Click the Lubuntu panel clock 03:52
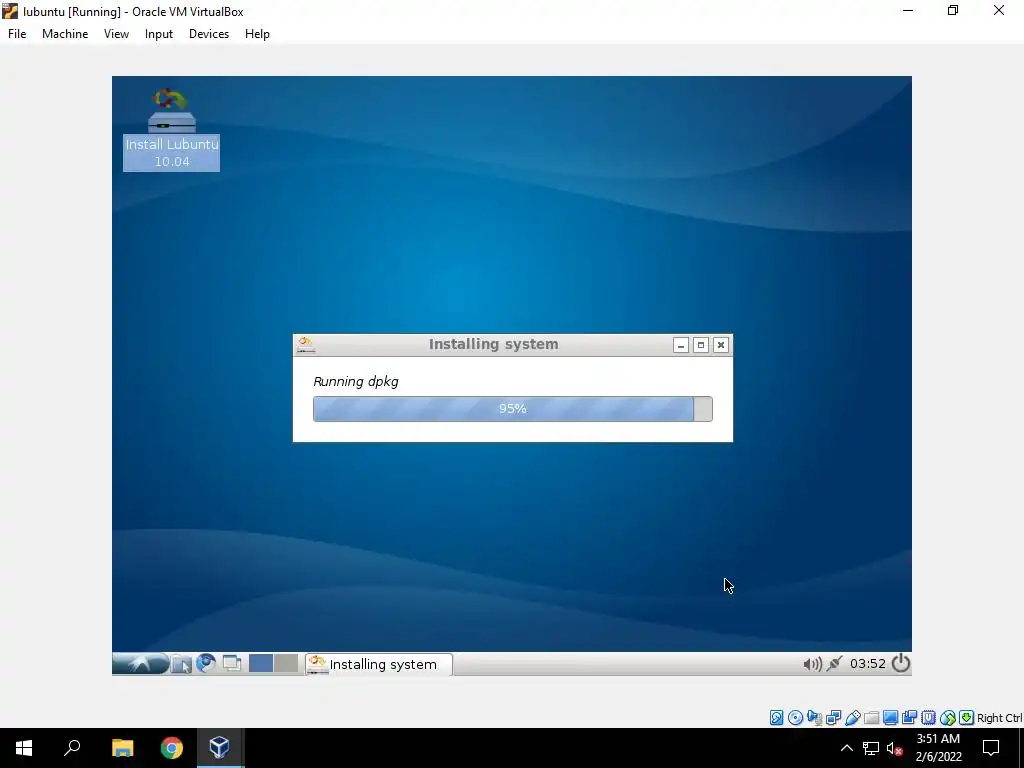The image size is (1024, 768). (x=867, y=664)
